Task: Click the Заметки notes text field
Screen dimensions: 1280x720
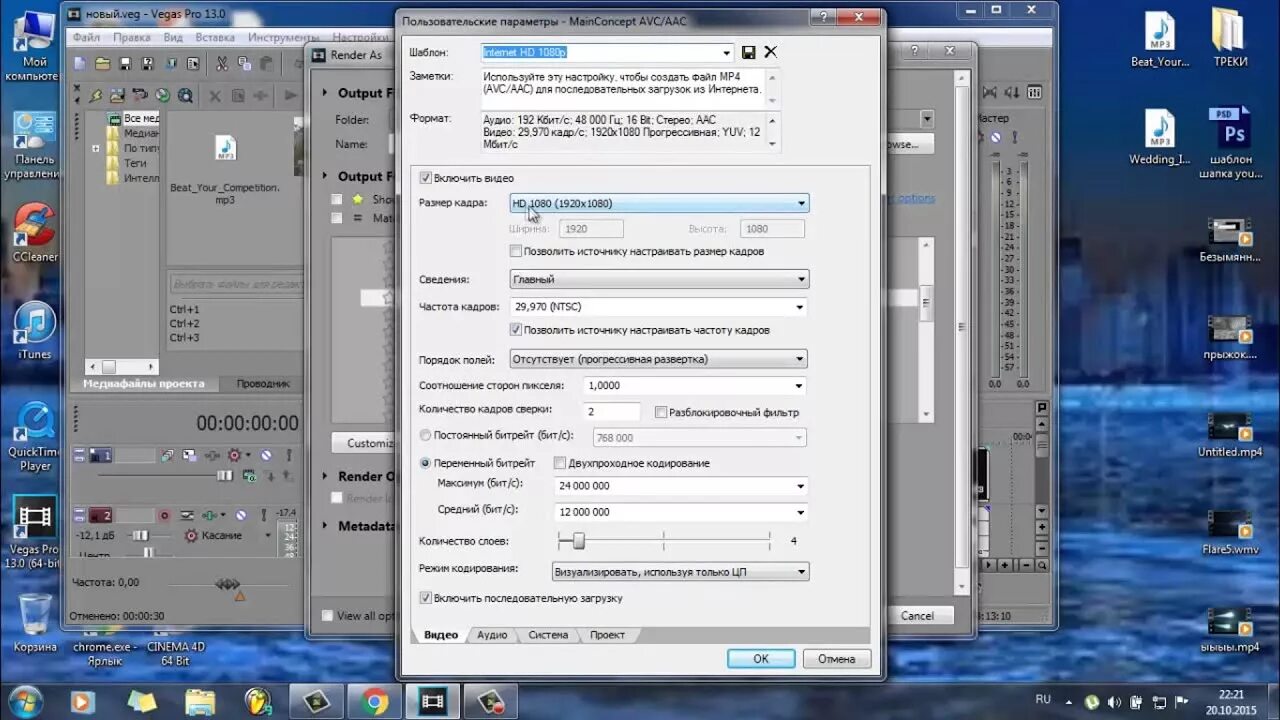Action: [630, 88]
